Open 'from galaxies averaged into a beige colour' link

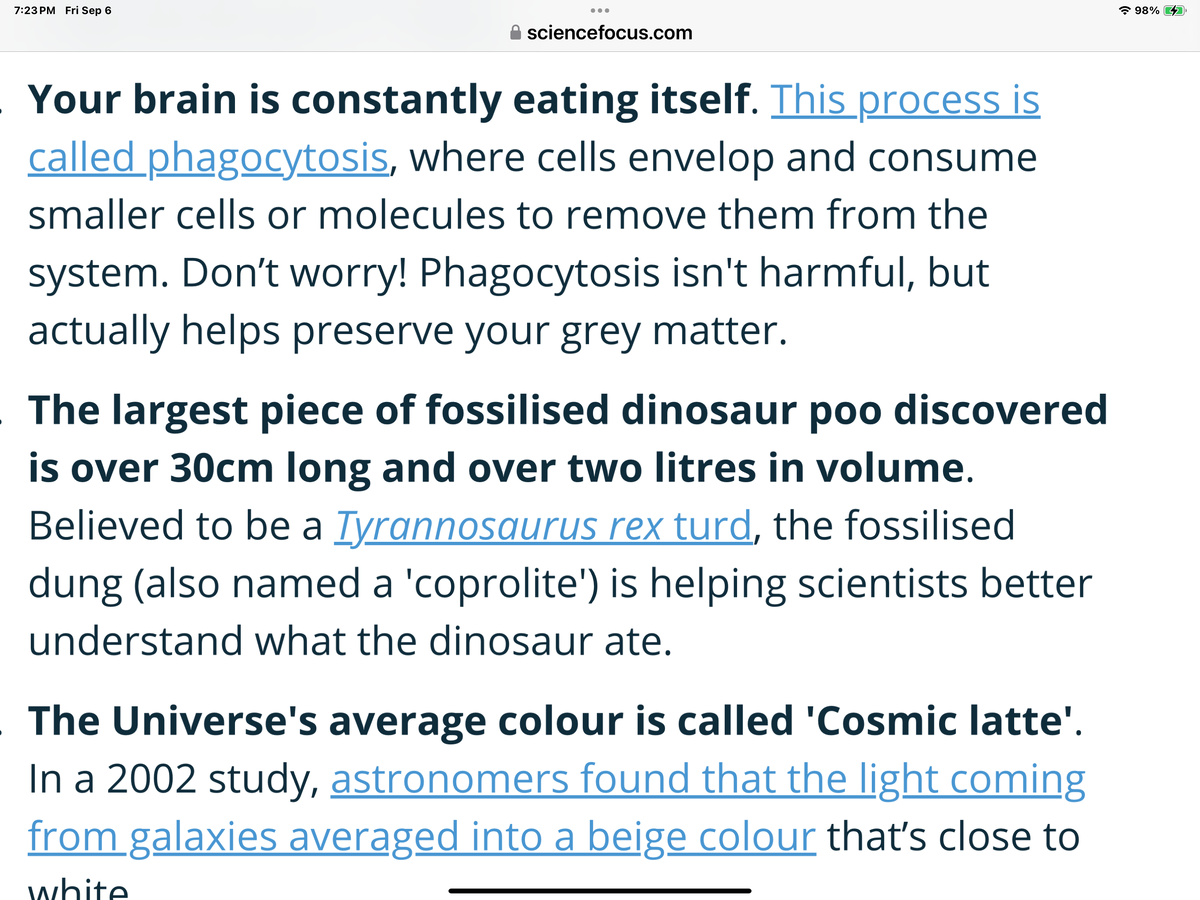[x=422, y=837]
